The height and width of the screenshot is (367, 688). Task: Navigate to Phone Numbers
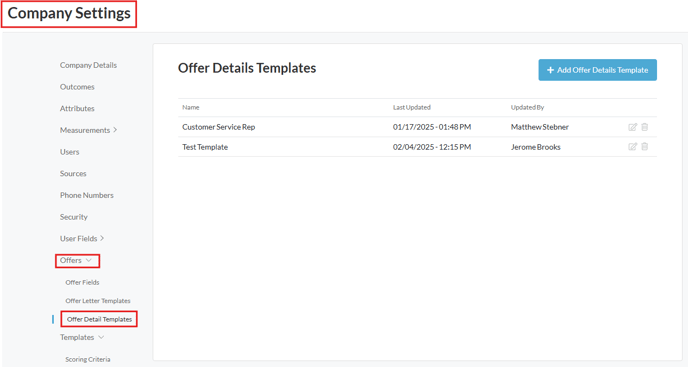(x=87, y=195)
